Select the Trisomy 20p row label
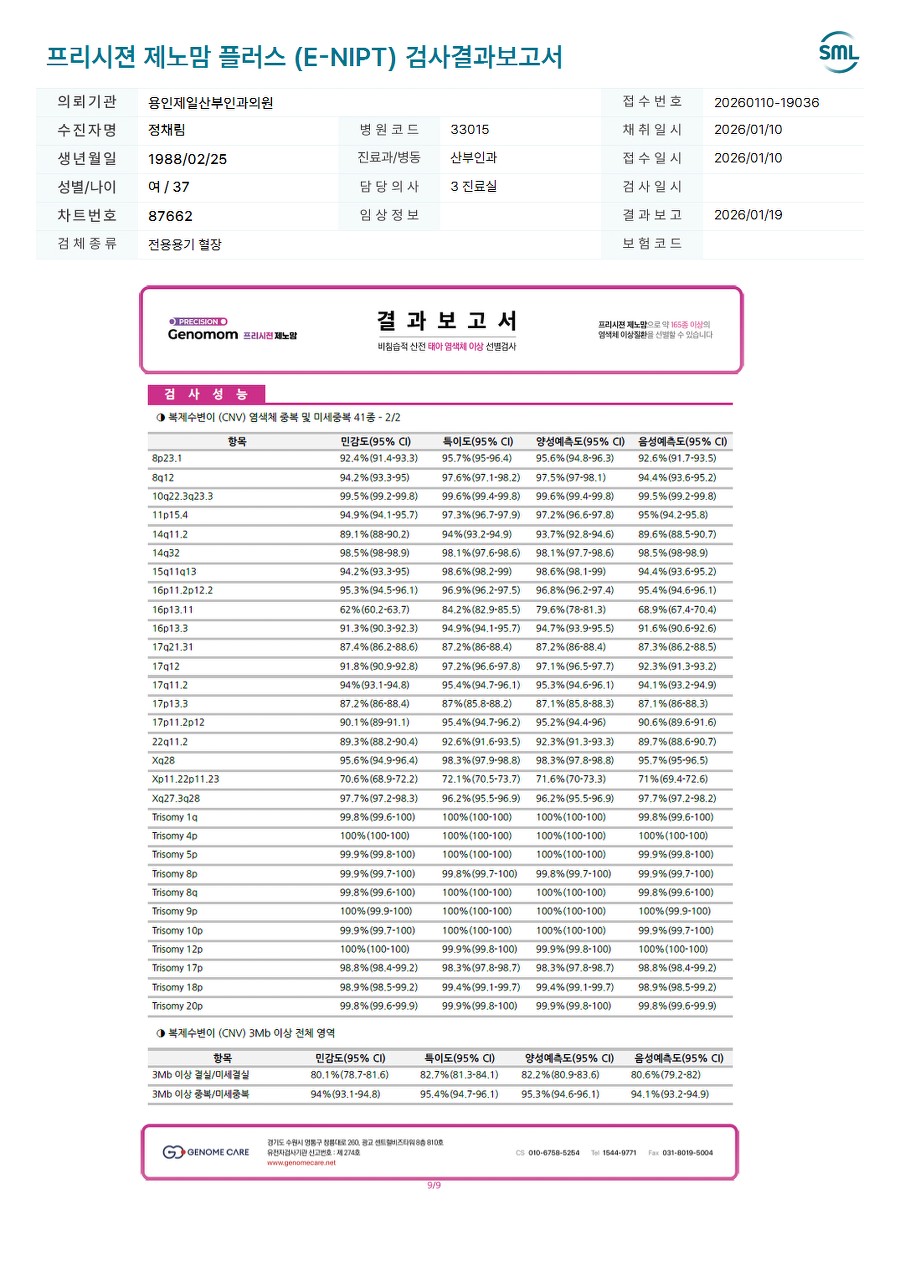The width and height of the screenshot is (900, 1271). tap(177, 1005)
